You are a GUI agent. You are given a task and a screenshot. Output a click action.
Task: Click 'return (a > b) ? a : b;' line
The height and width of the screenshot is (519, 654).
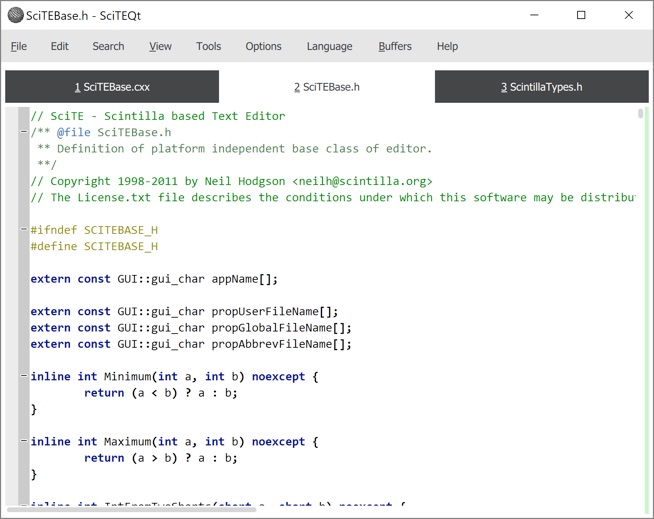tap(161, 458)
